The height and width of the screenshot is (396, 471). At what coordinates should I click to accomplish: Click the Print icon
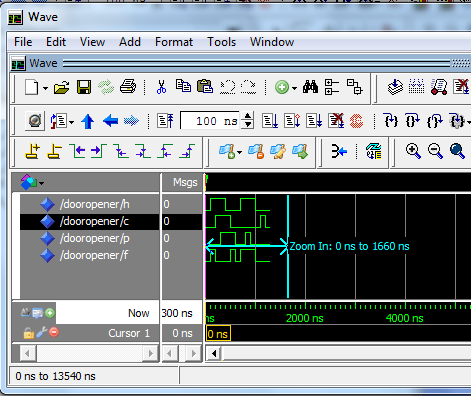128,87
